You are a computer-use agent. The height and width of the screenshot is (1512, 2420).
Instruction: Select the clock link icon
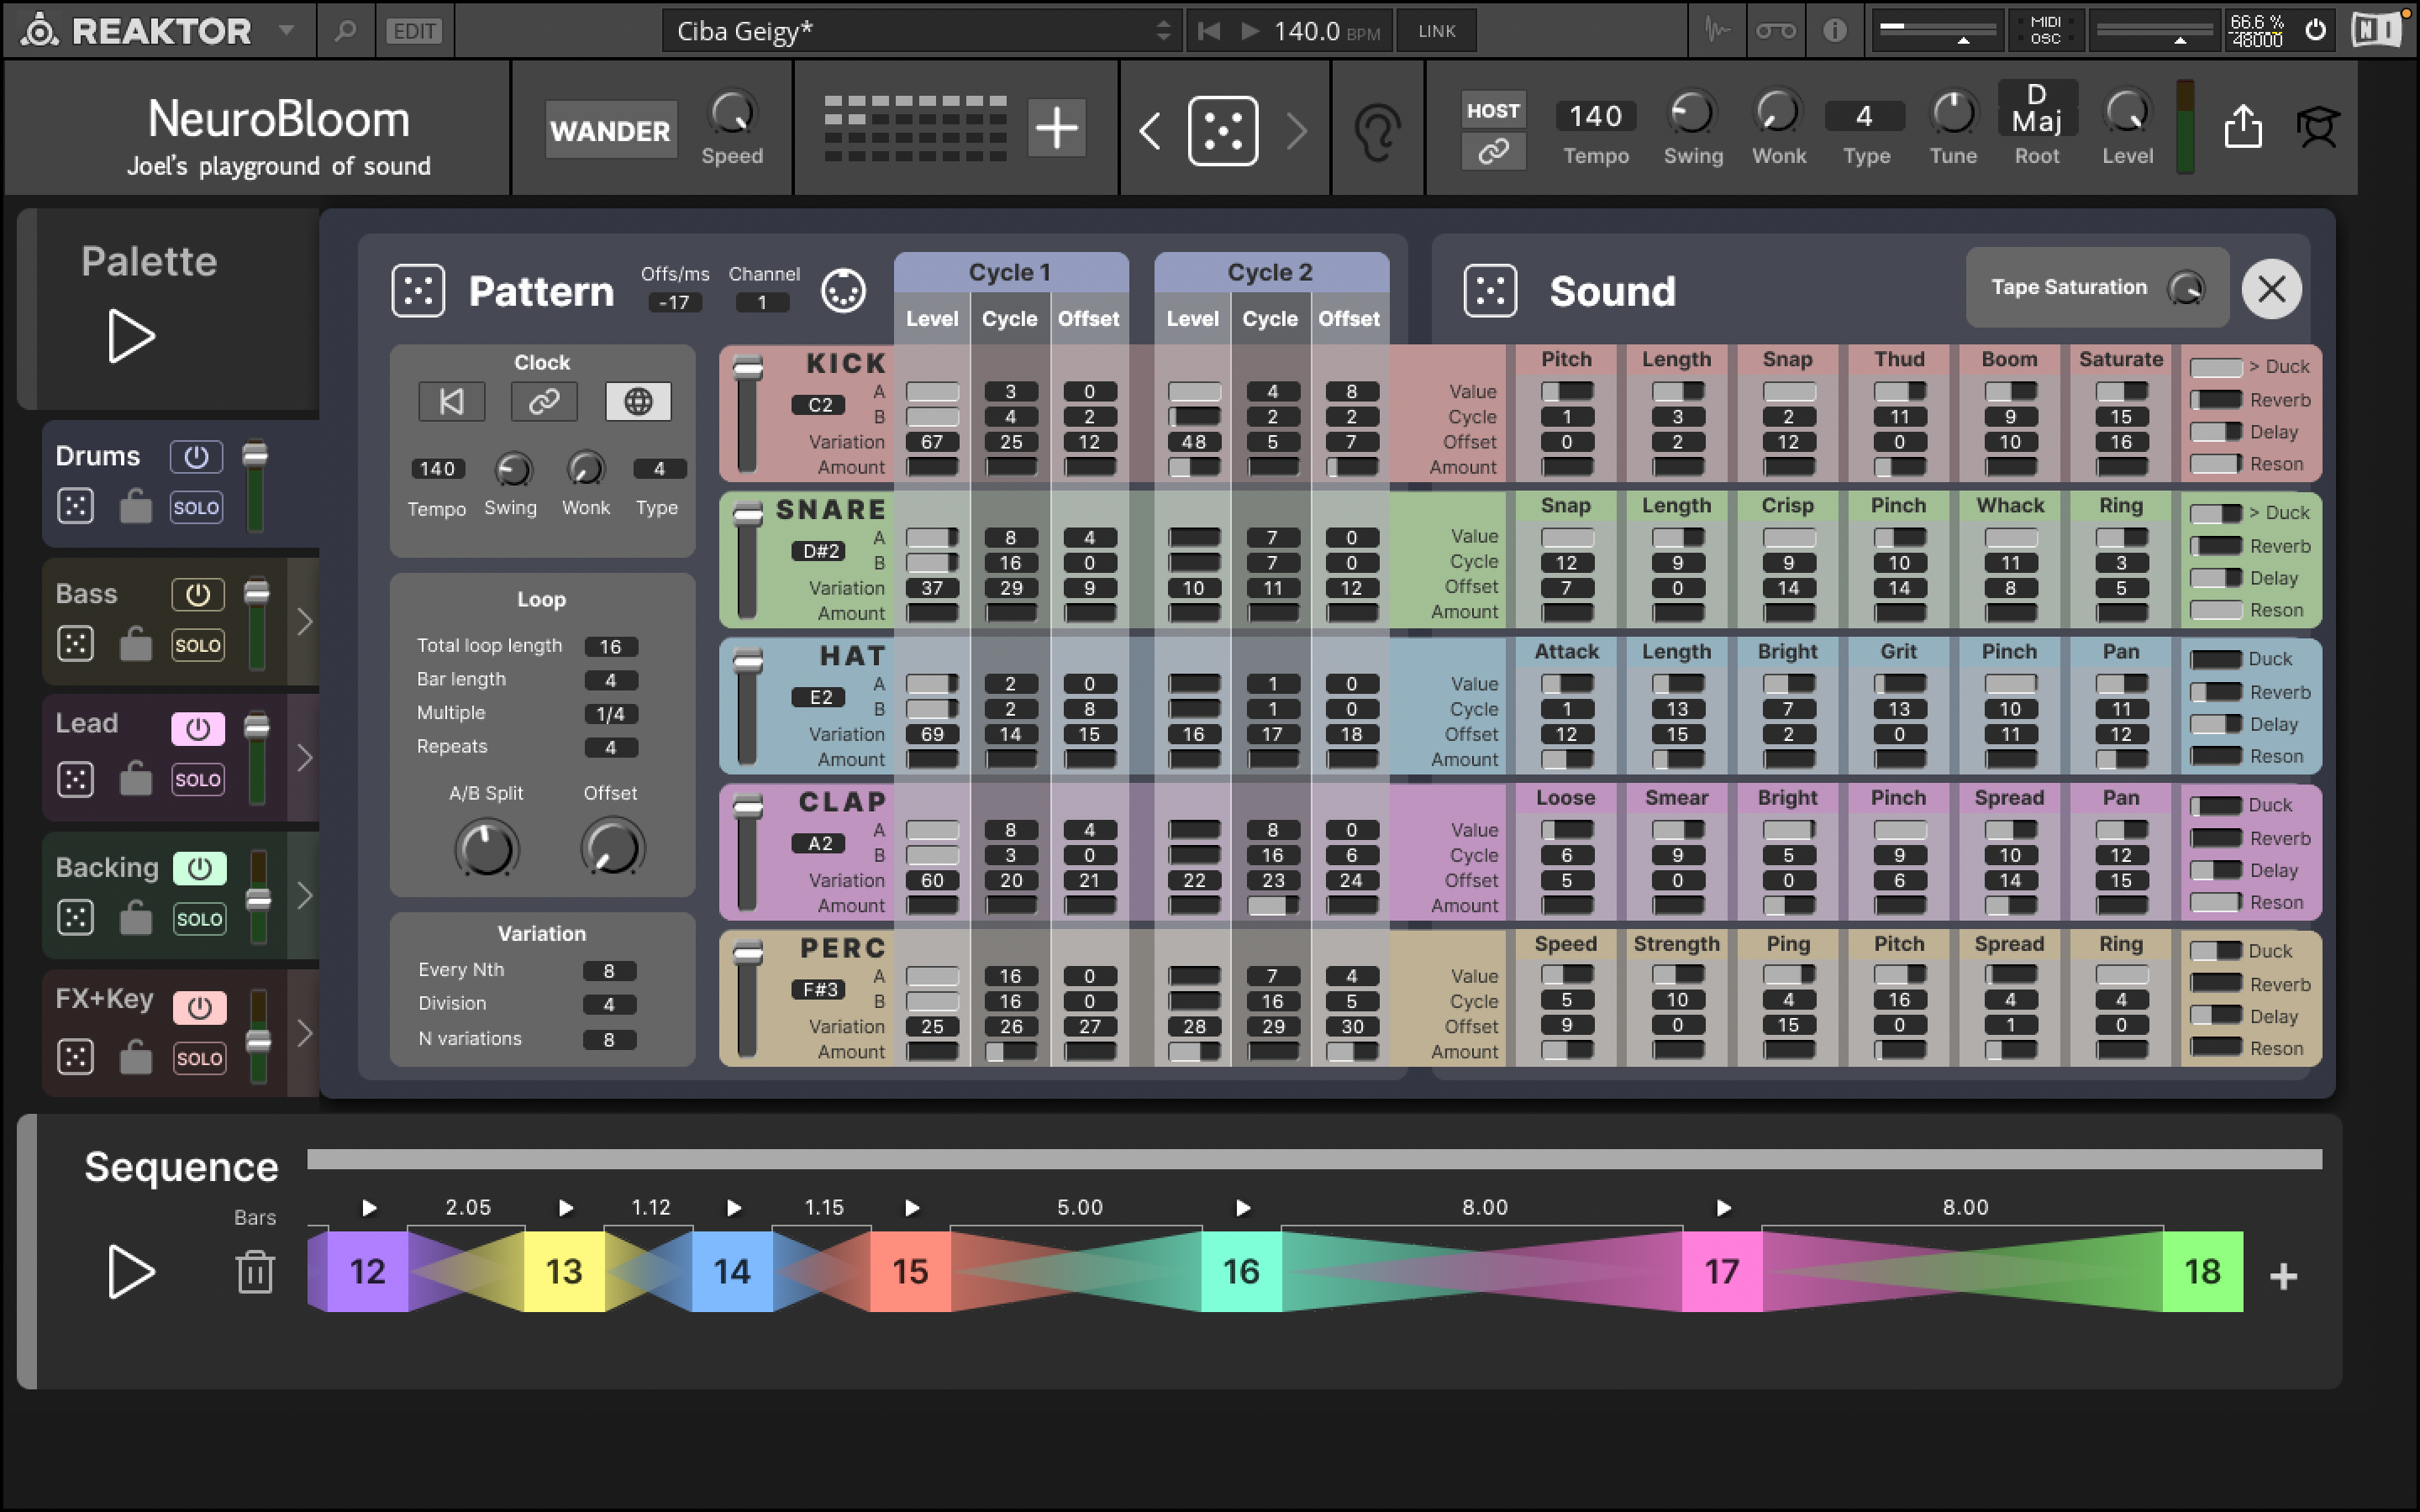click(x=544, y=402)
